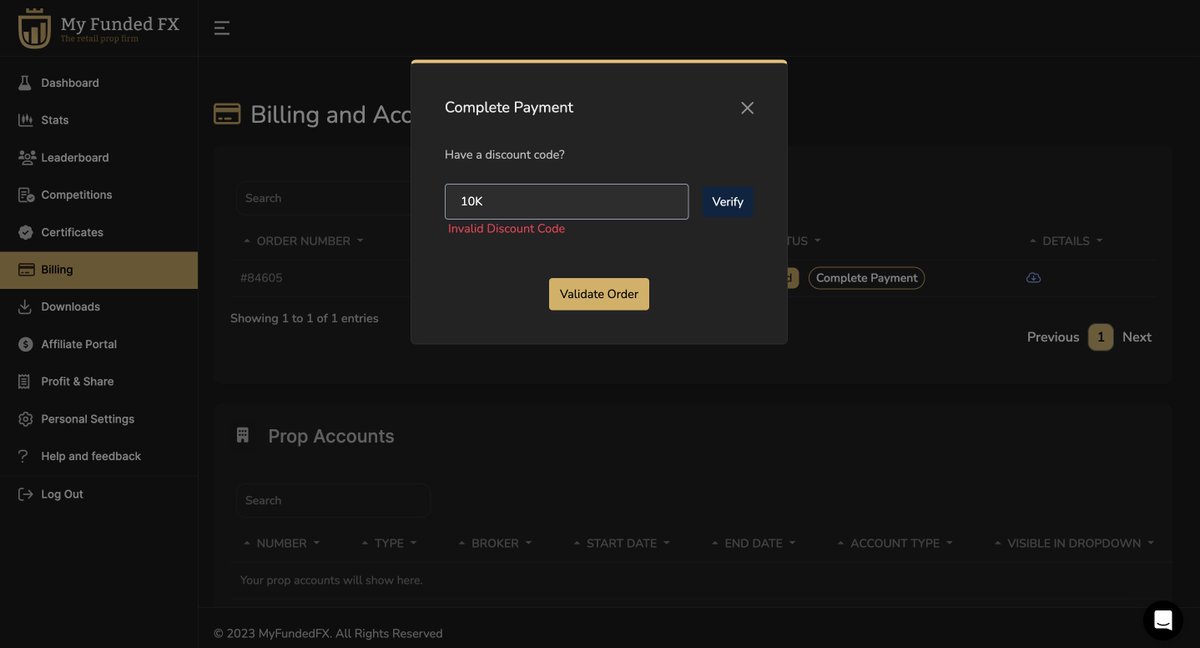Click the Log Out arrow icon

[25, 494]
